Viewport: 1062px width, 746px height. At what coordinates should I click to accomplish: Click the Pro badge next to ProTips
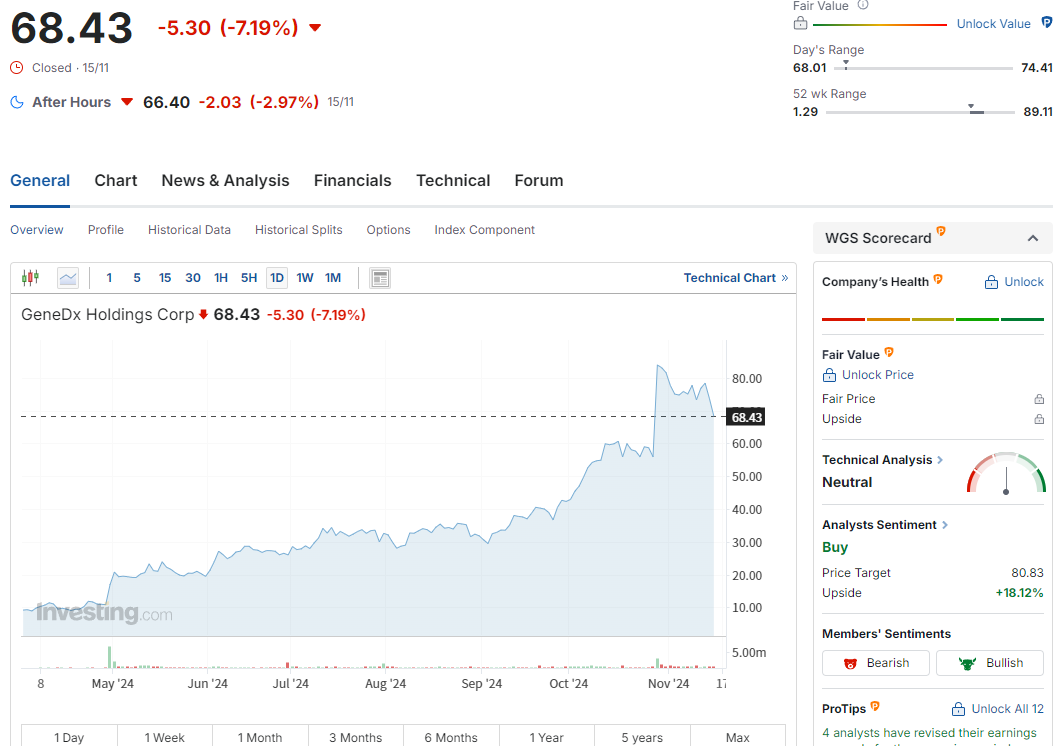point(875,706)
